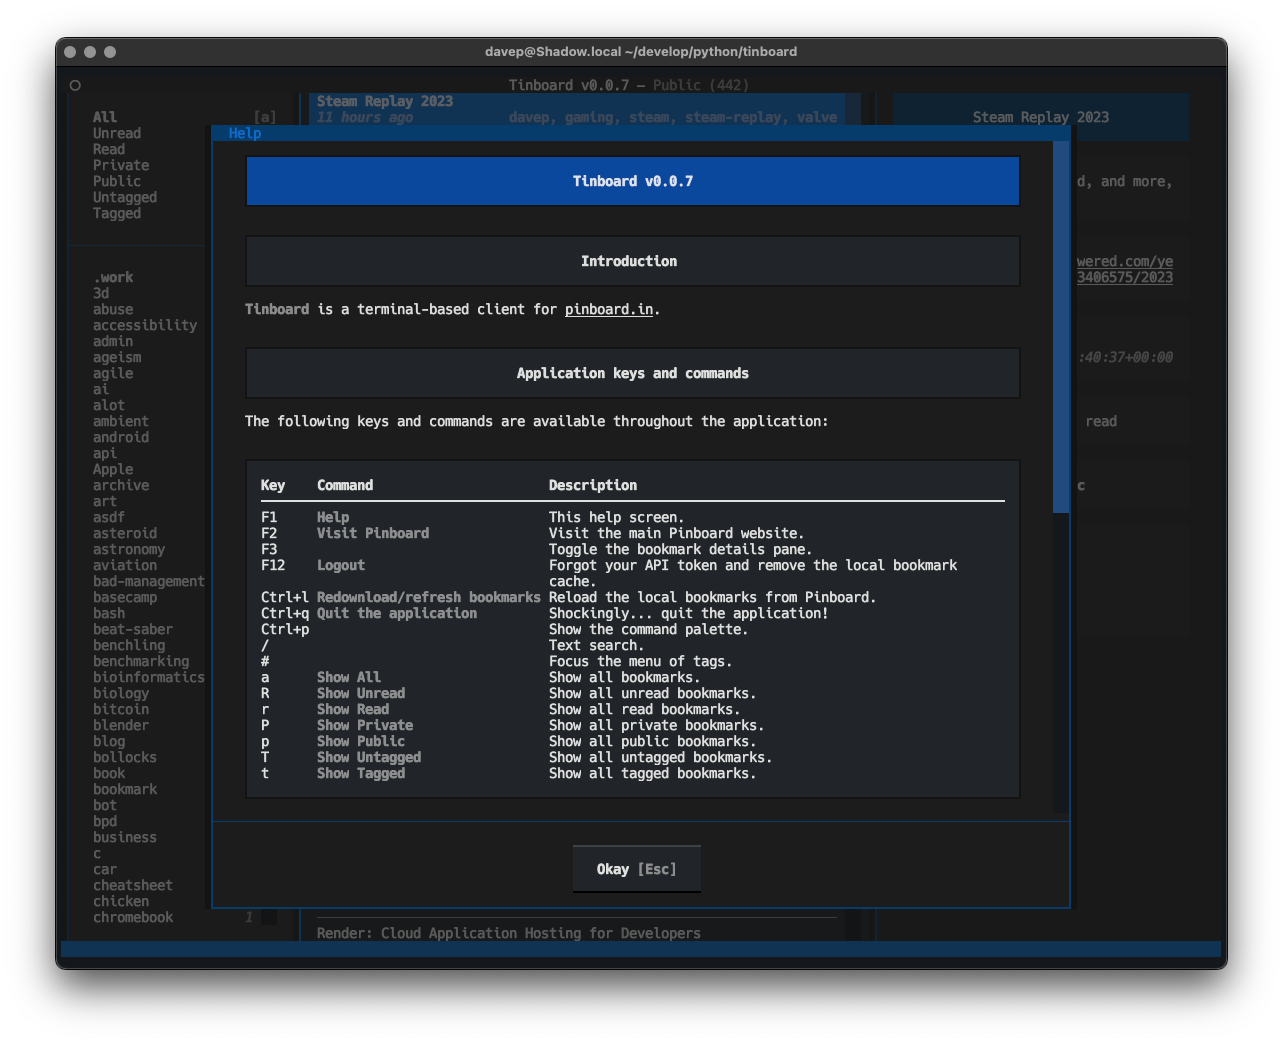Choose the bad-management tag
The image size is (1283, 1043).
(x=149, y=581)
